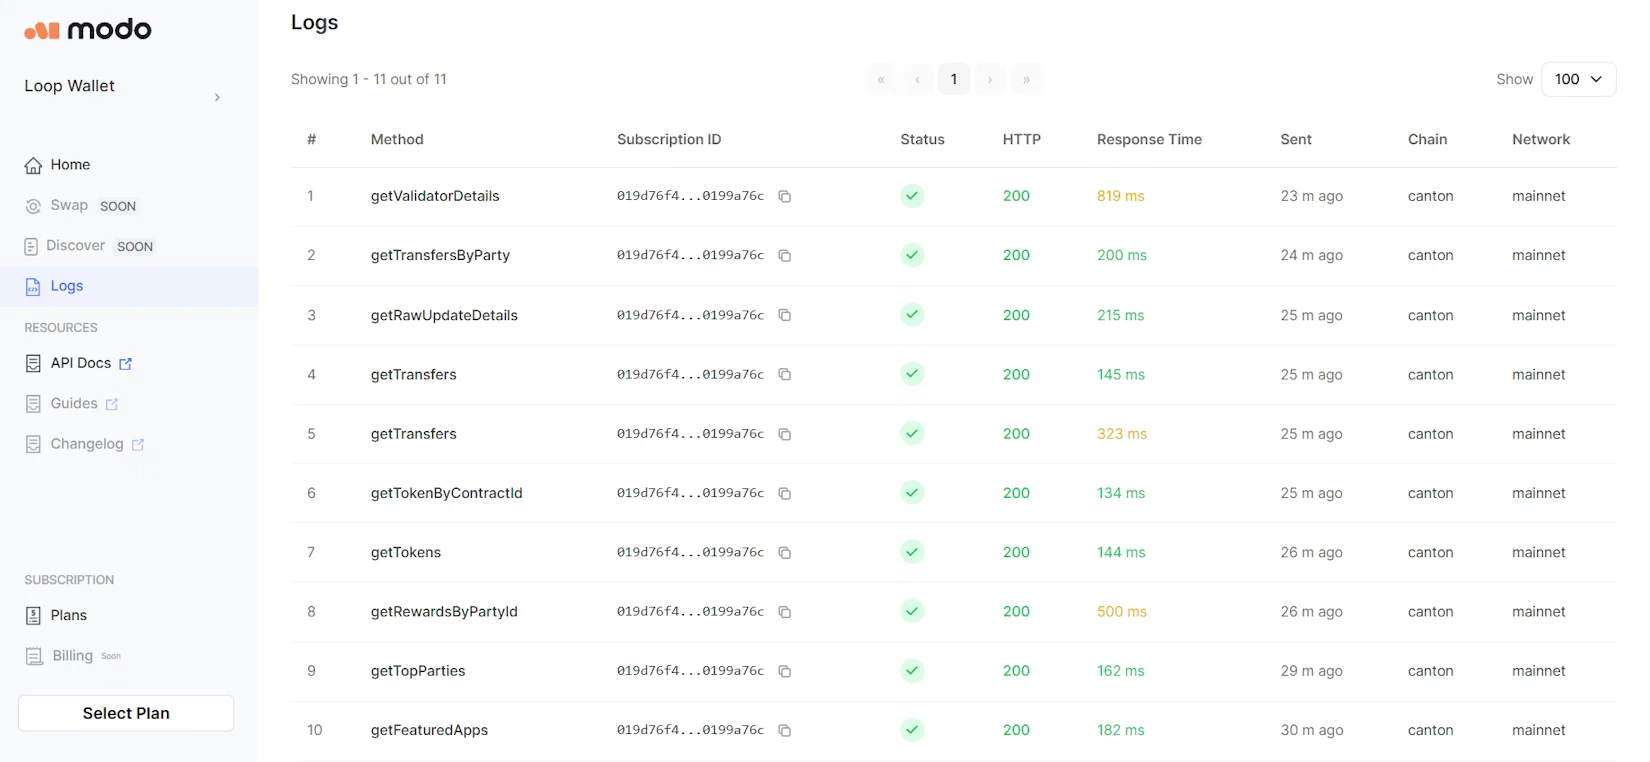The height and width of the screenshot is (762, 1650).
Task: Copy subscription ID in getTopParties row
Action: tap(785, 671)
